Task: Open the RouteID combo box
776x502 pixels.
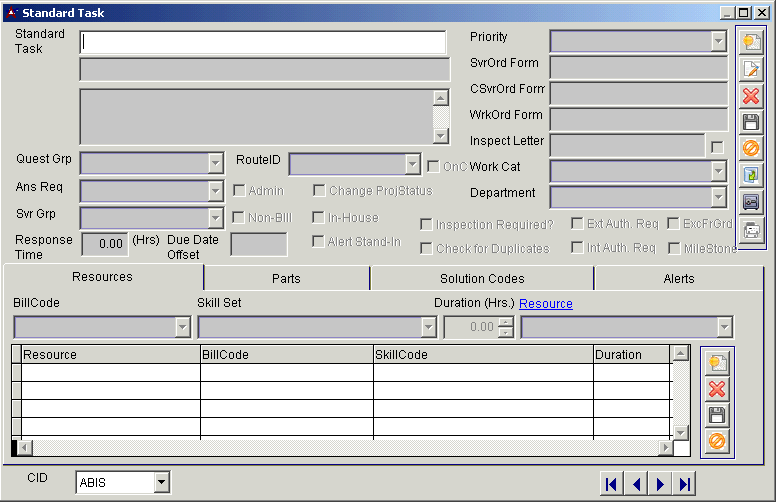Action: [412, 164]
